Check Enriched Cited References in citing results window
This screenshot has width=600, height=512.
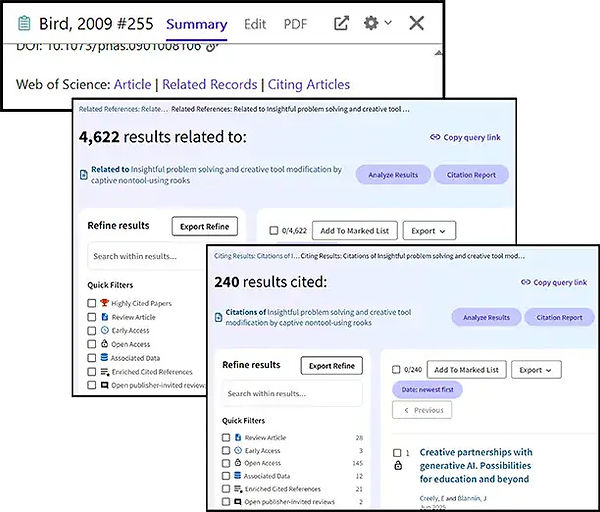[x=226, y=489]
